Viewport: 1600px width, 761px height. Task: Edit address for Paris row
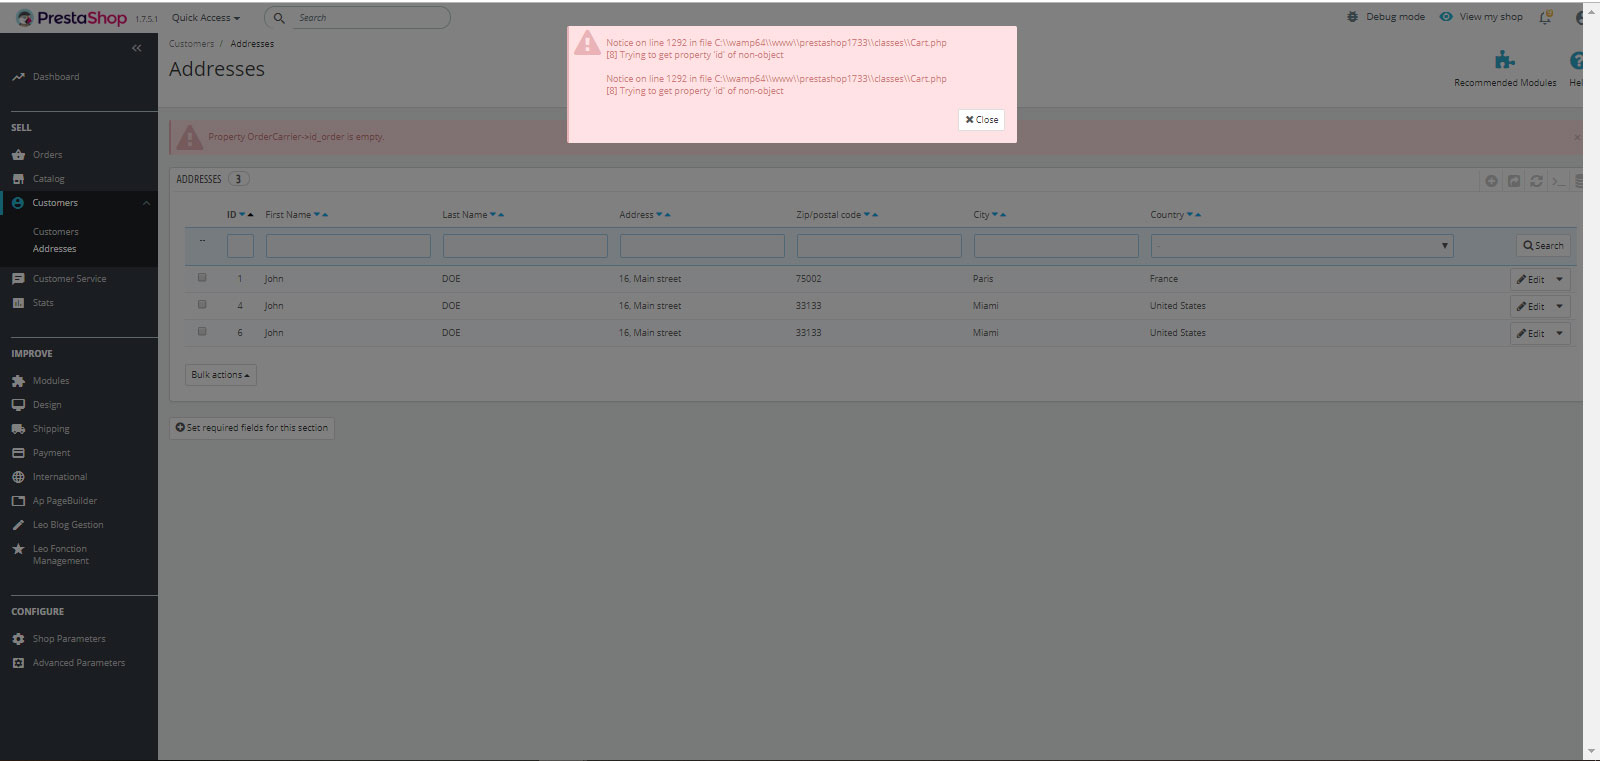1530,280
